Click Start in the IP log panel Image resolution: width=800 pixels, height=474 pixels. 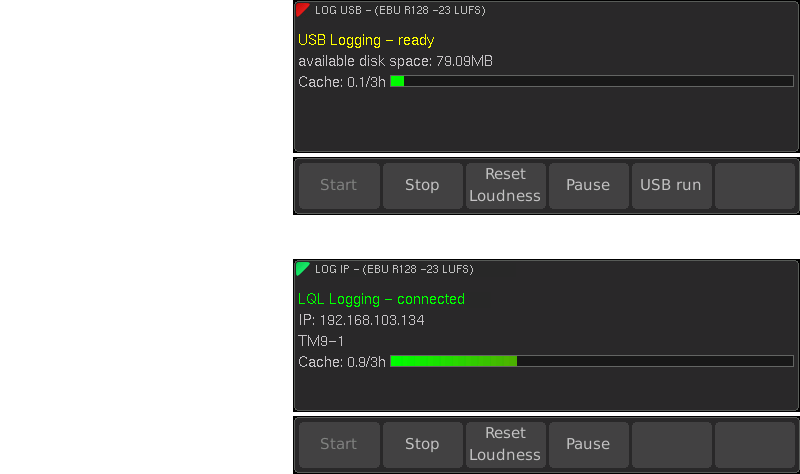[339, 445]
